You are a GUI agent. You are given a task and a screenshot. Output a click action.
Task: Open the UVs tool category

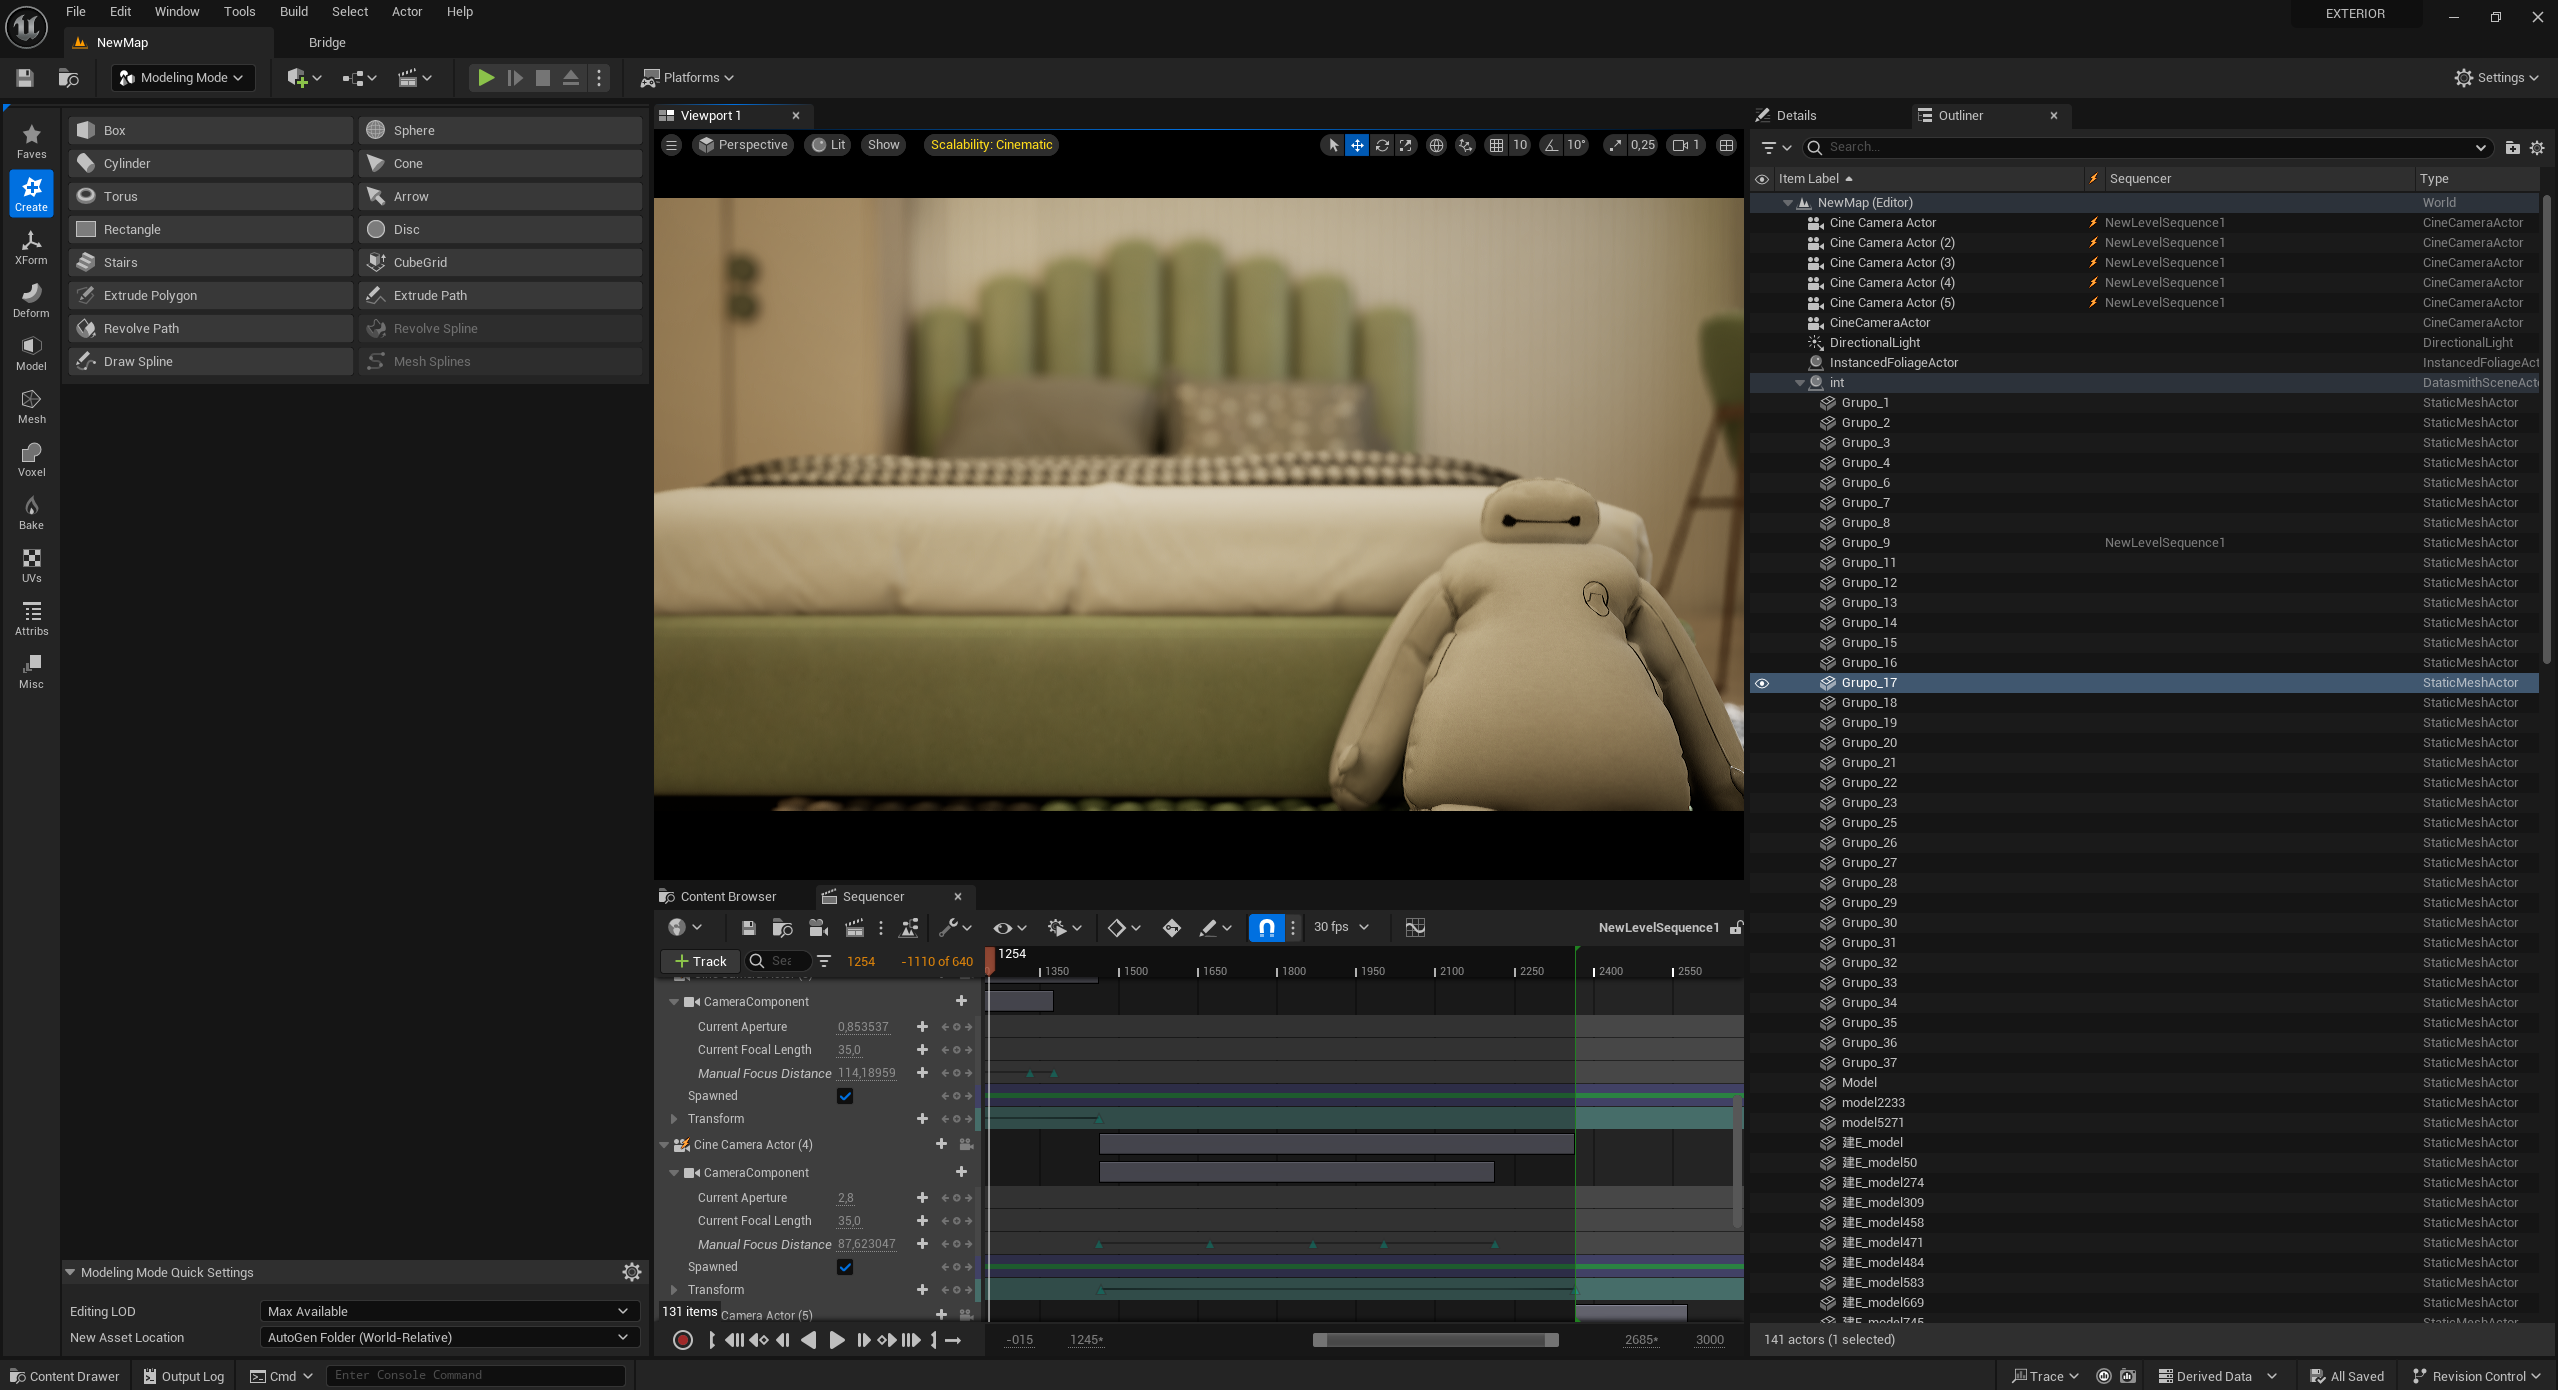[31, 564]
